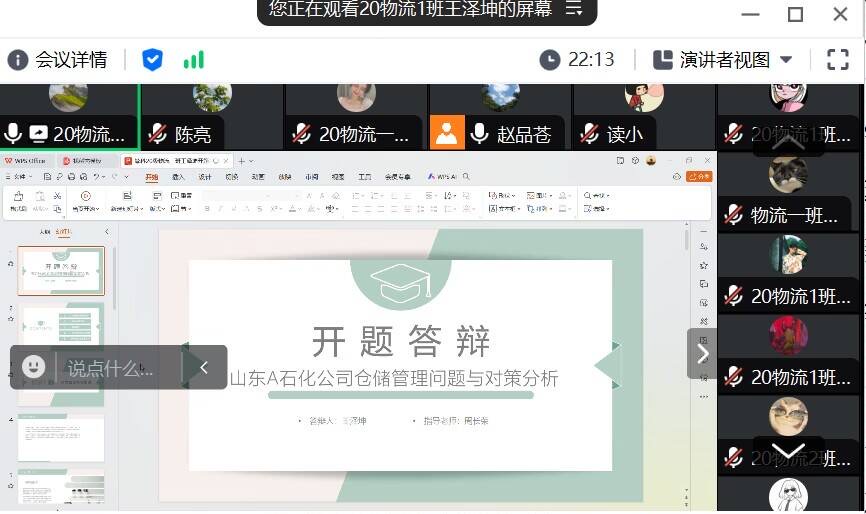
Task: Click right arrow beside the shared slide
Action: [x=702, y=353]
